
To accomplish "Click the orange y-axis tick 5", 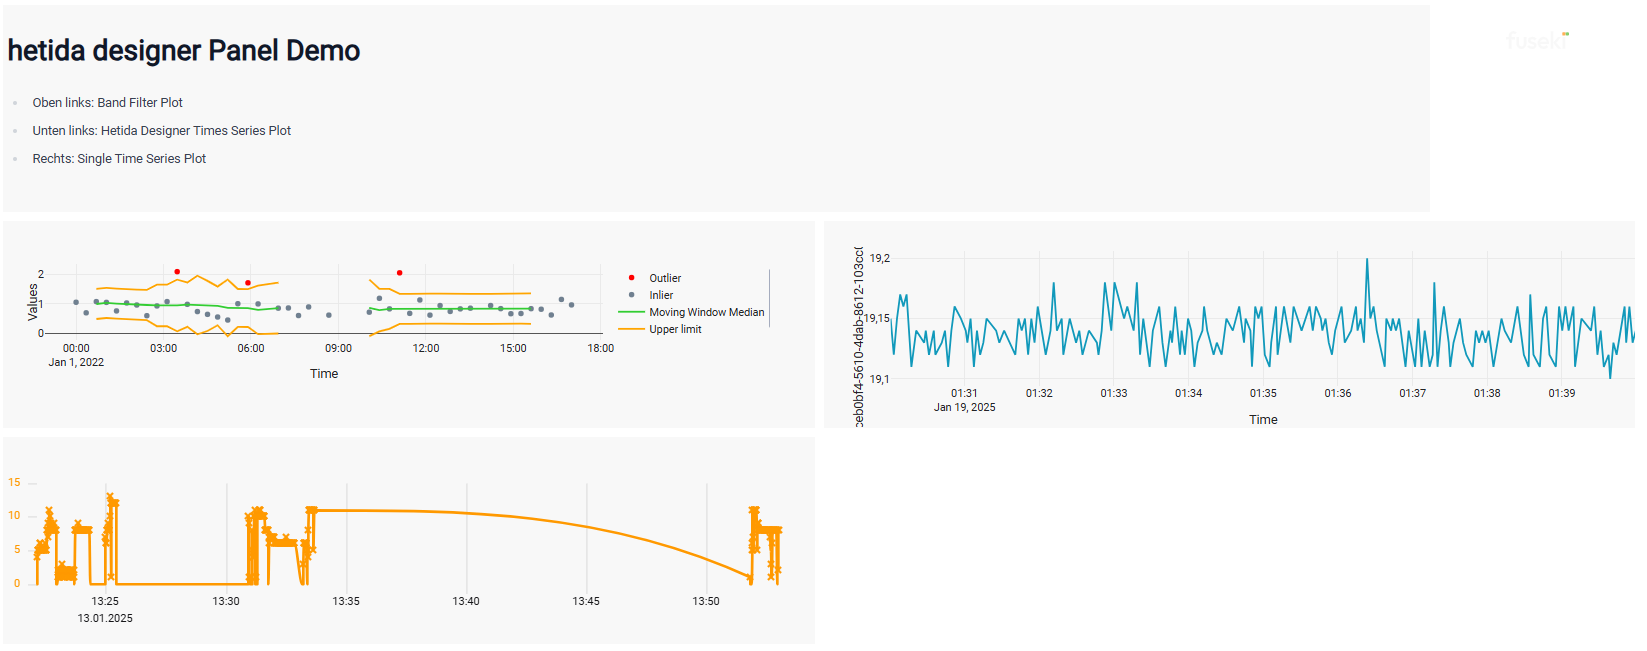I will pos(17,550).
